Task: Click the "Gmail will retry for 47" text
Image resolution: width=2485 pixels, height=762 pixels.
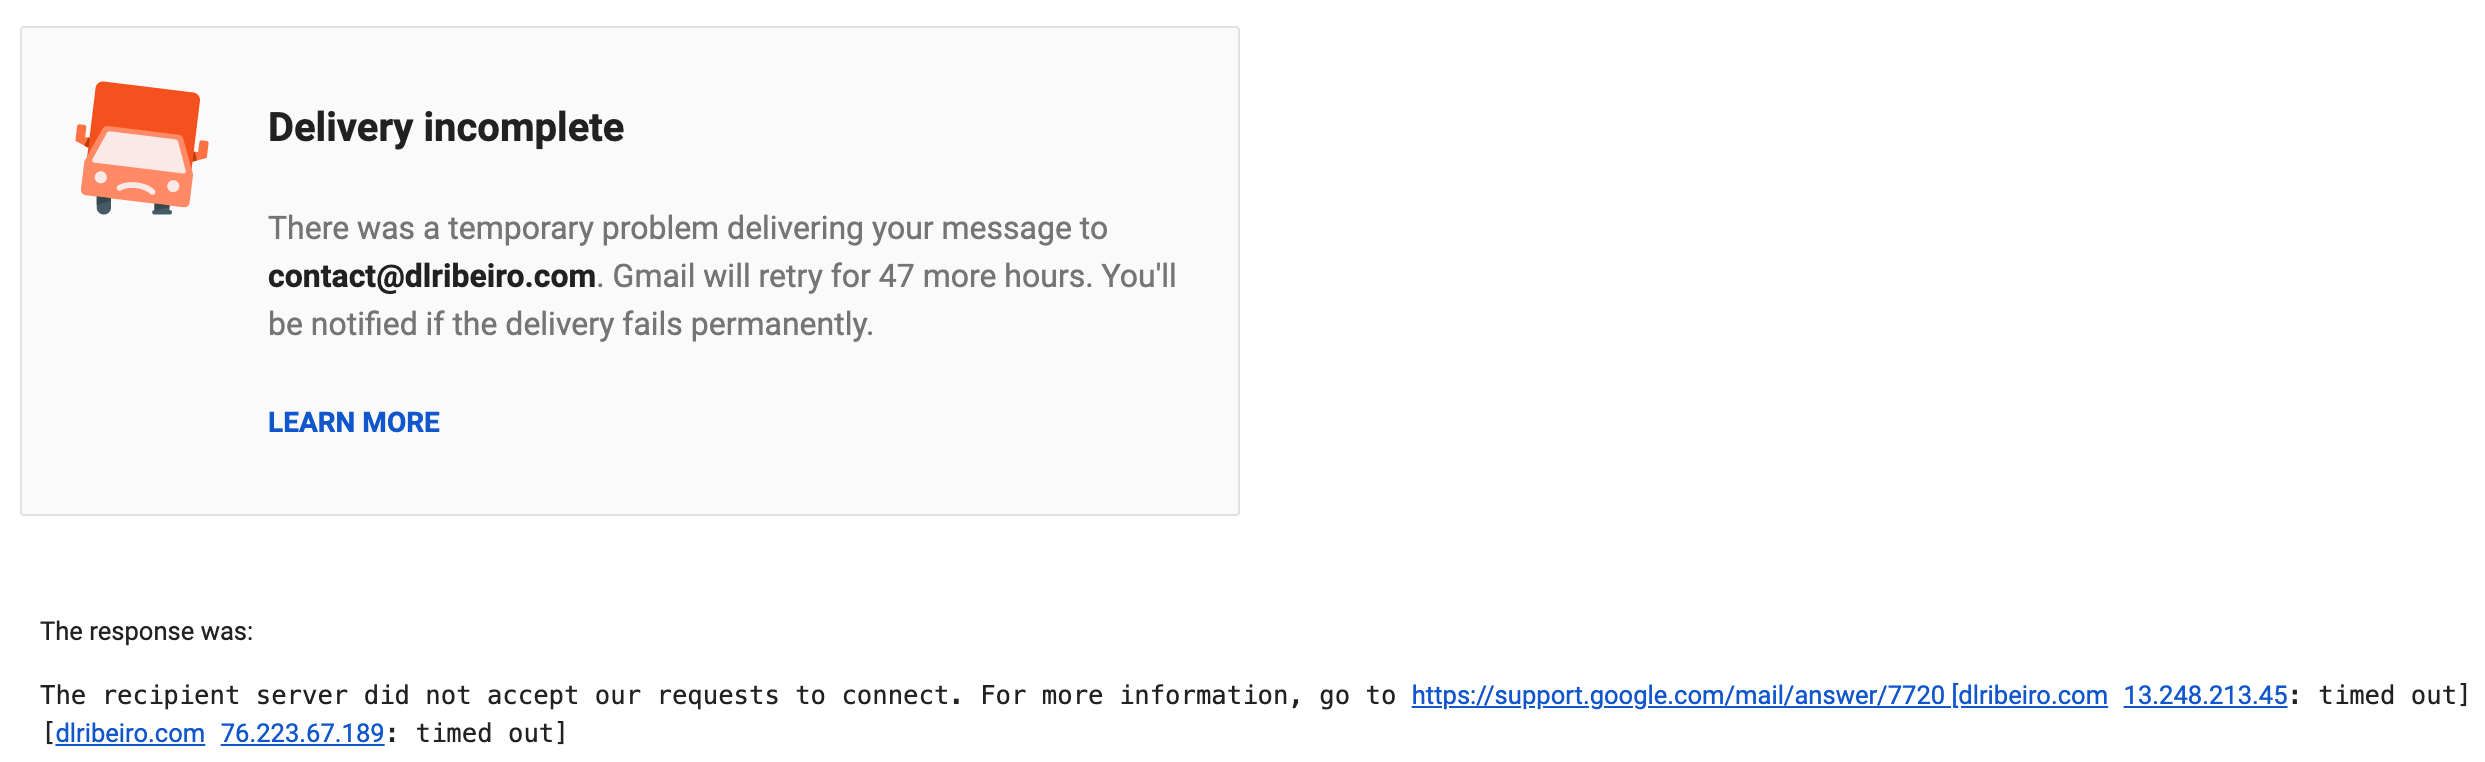Action: tap(763, 276)
